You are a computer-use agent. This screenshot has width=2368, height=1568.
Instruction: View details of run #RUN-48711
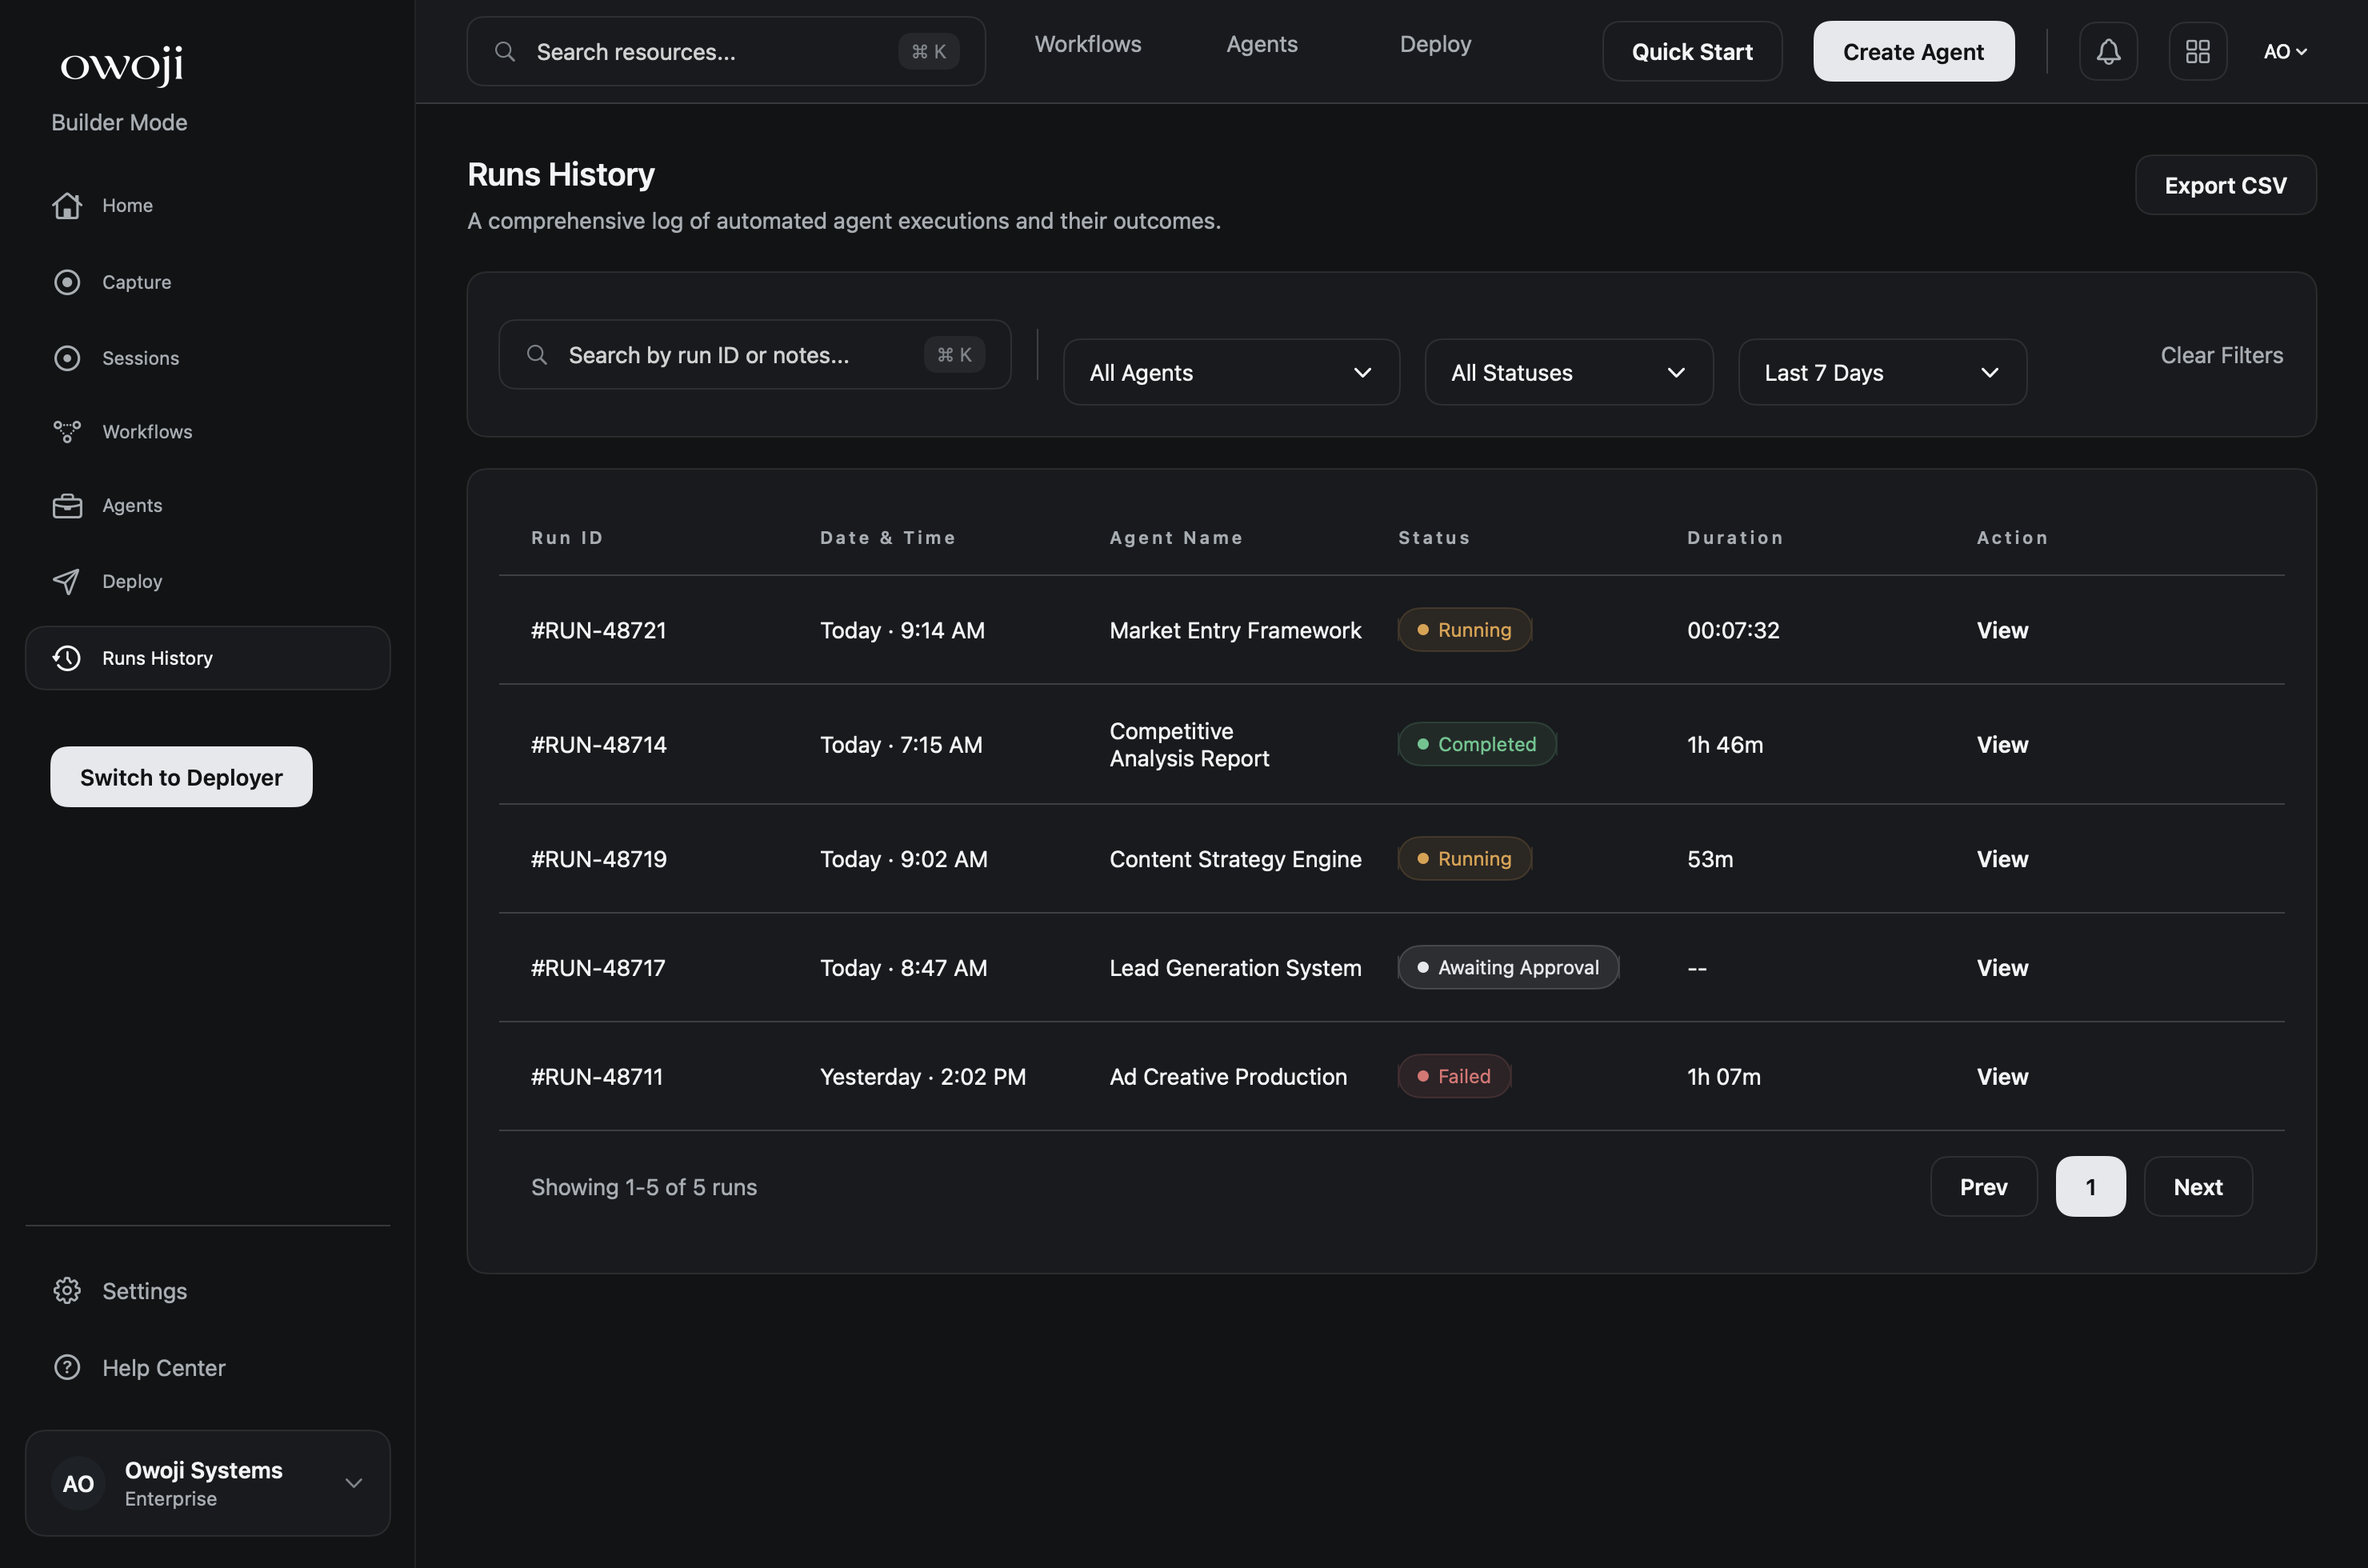pos(2001,1076)
